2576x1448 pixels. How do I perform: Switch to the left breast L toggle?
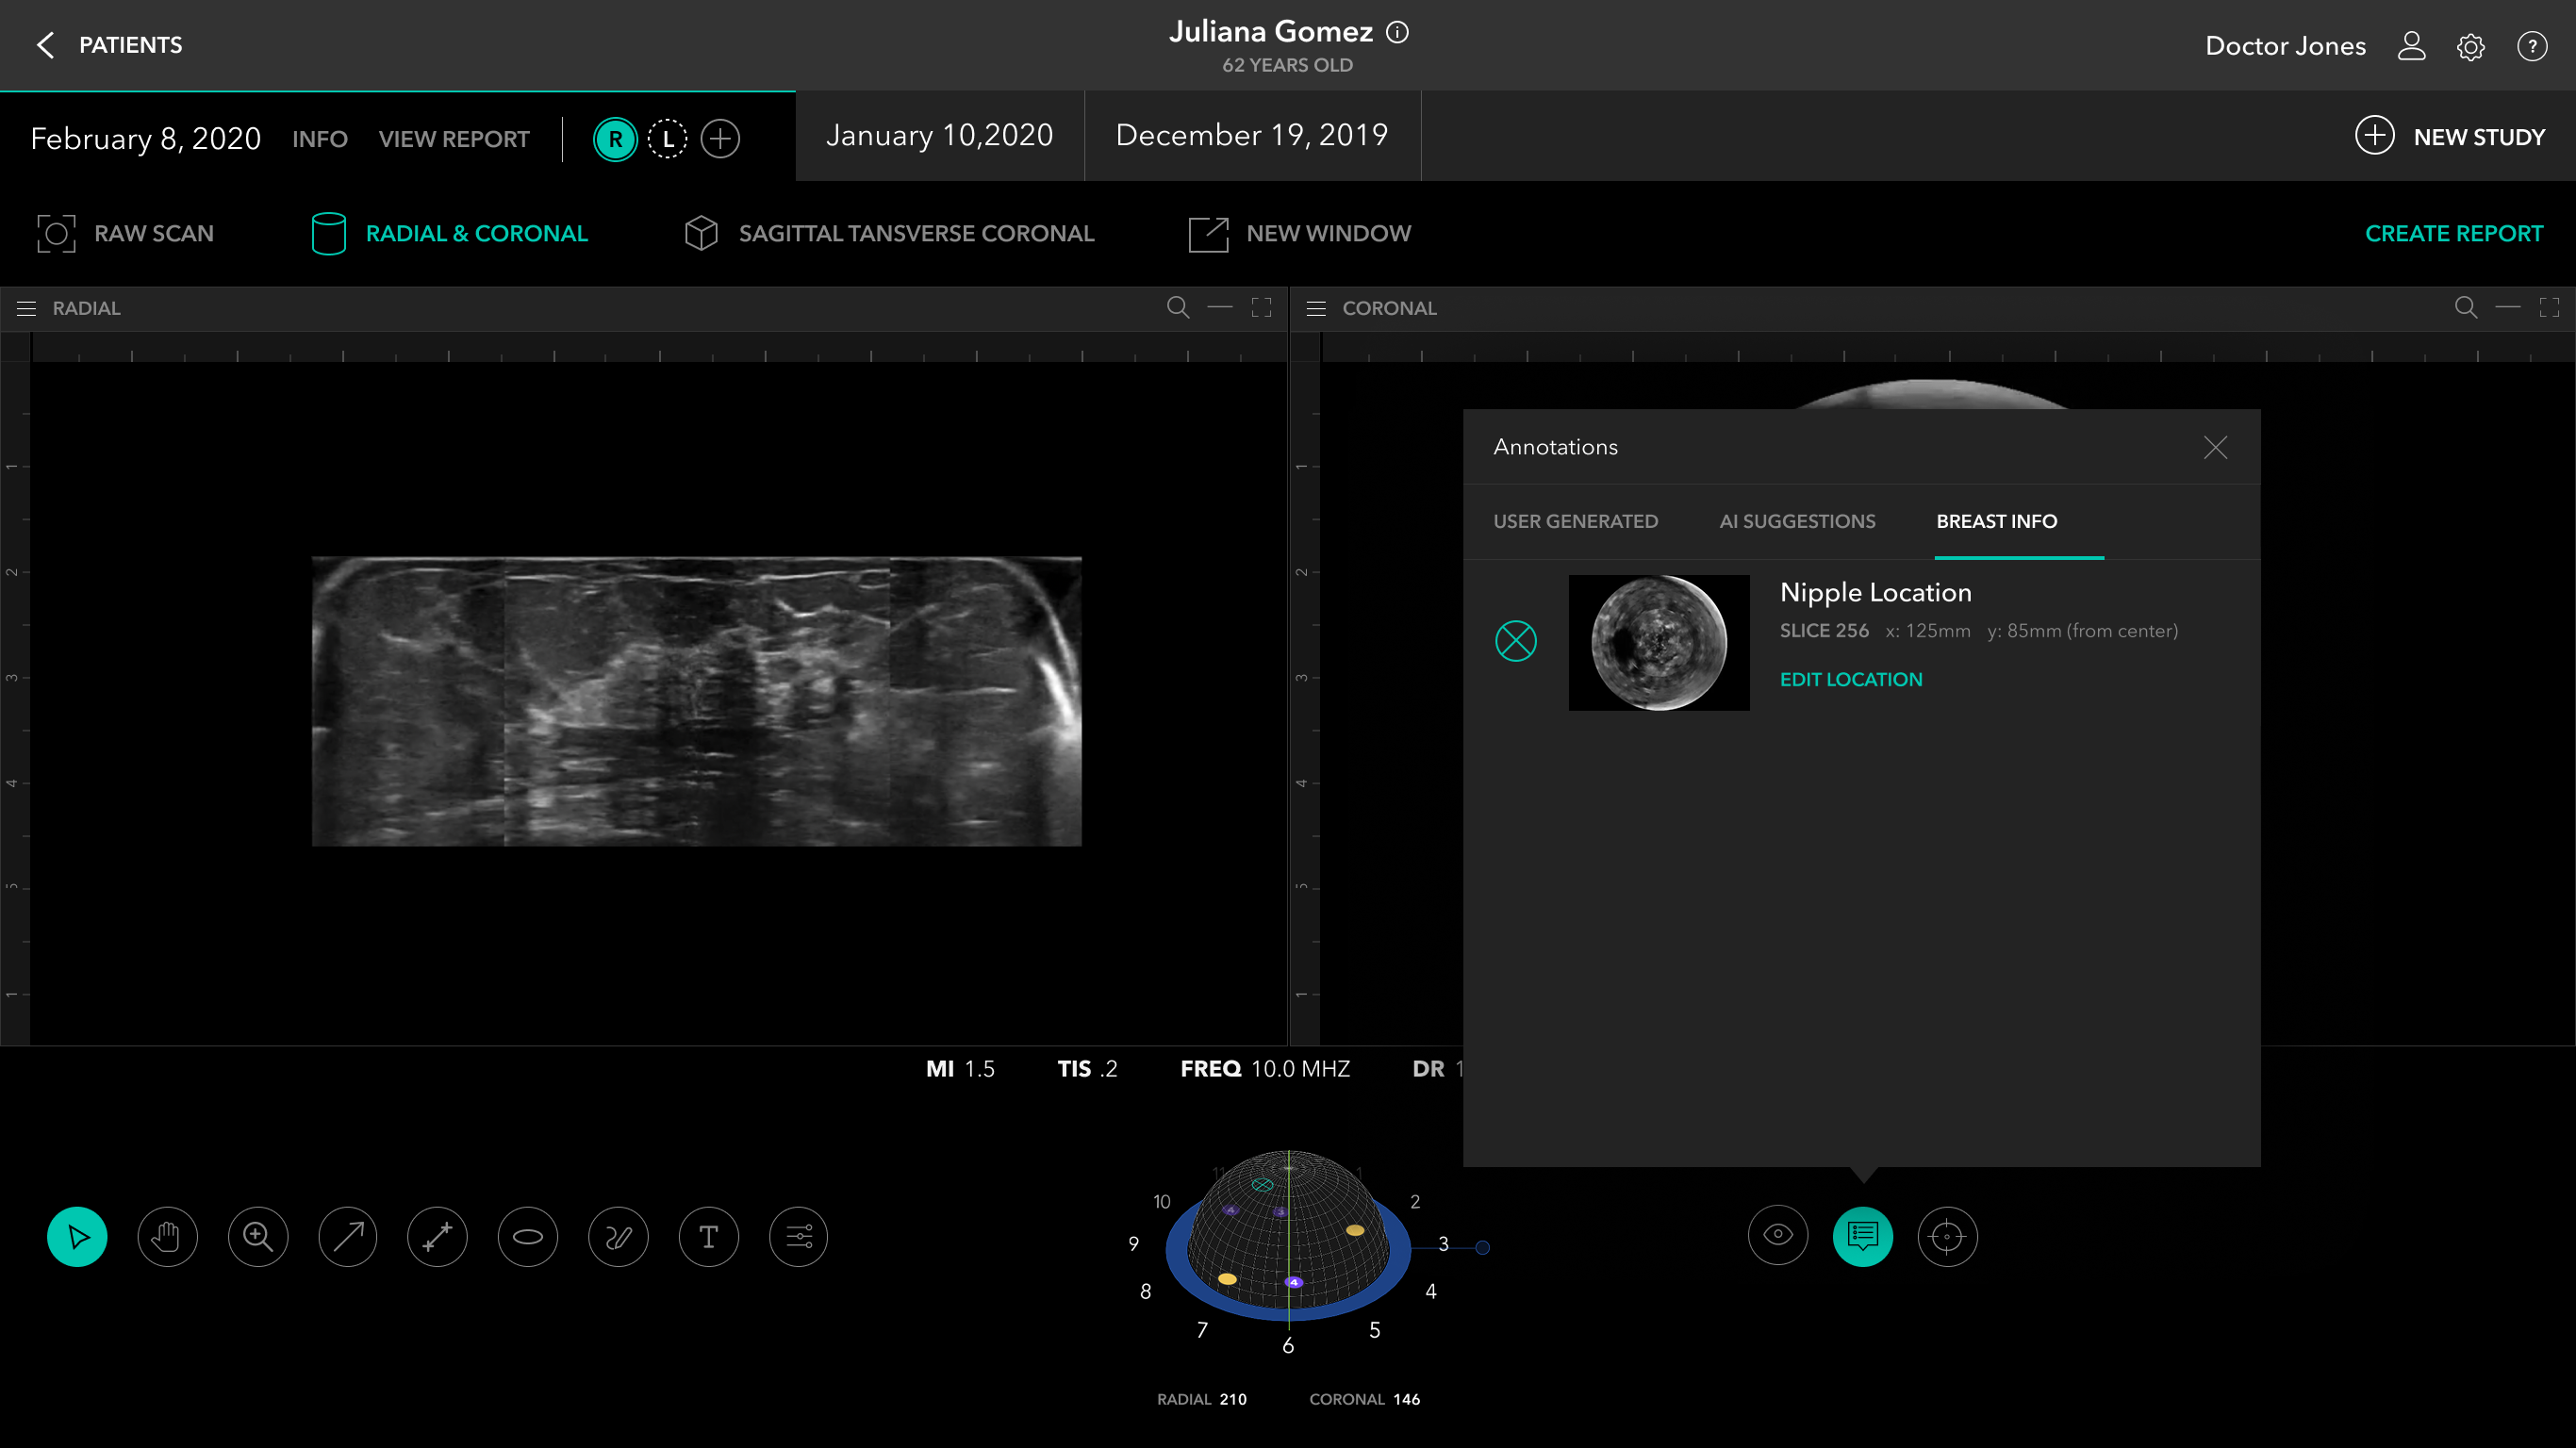tap(667, 138)
